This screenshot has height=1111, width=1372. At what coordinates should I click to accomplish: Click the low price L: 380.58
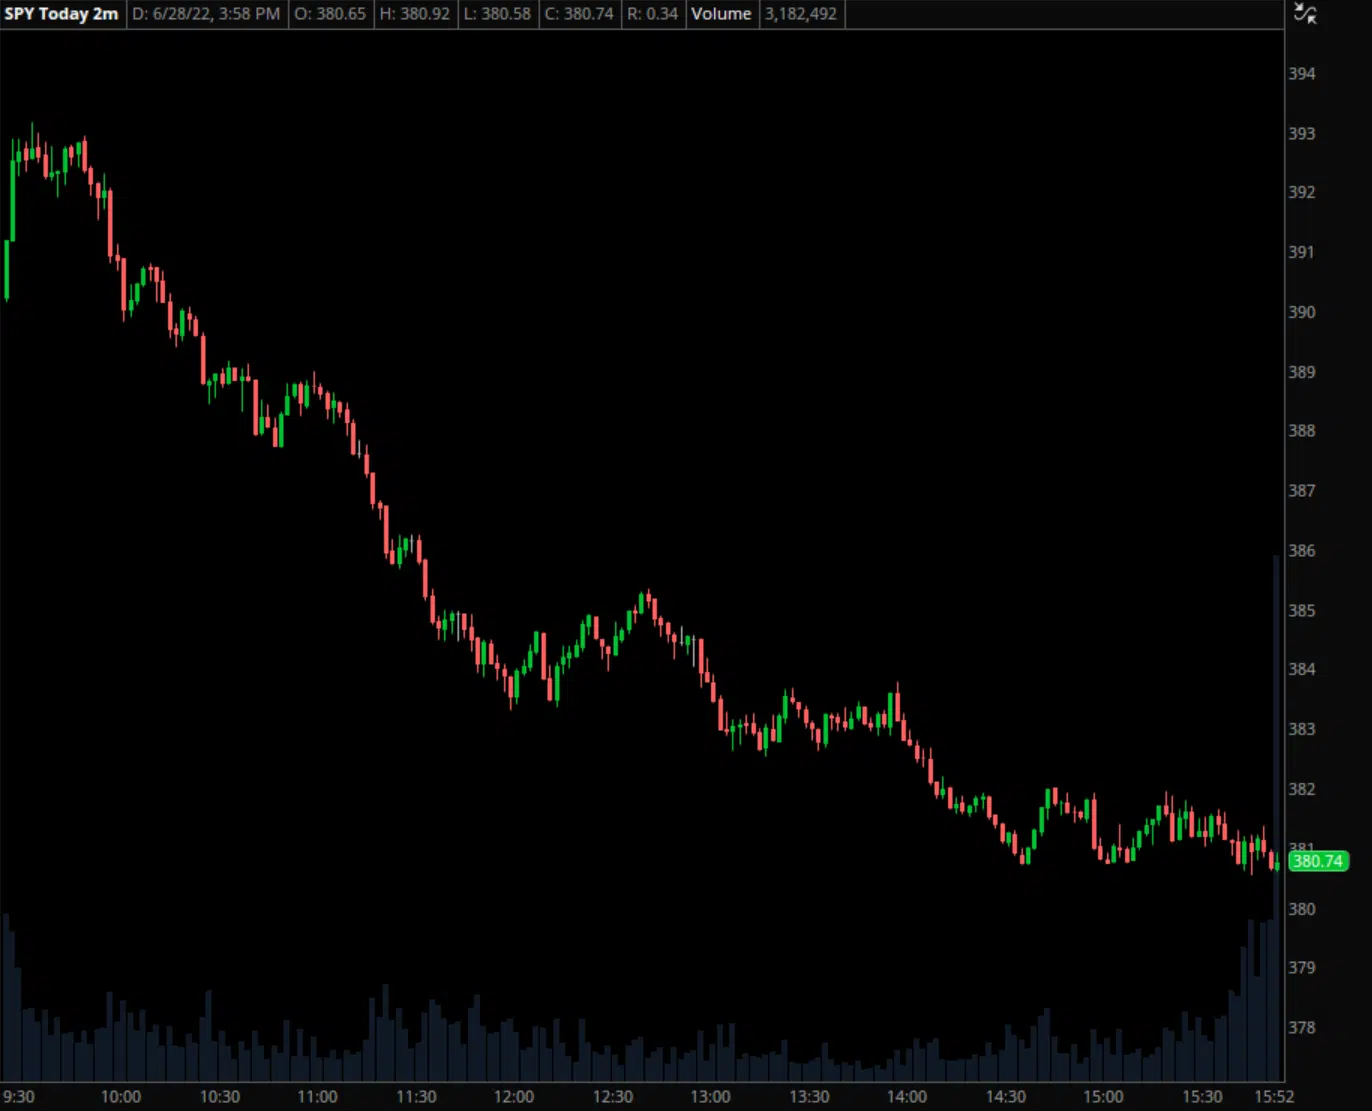498,14
